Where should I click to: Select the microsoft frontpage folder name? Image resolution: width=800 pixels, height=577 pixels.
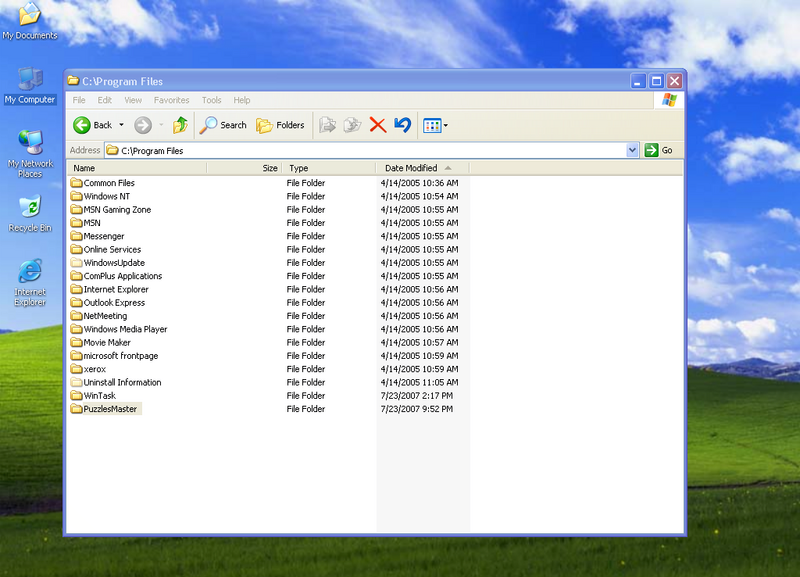(121, 356)
